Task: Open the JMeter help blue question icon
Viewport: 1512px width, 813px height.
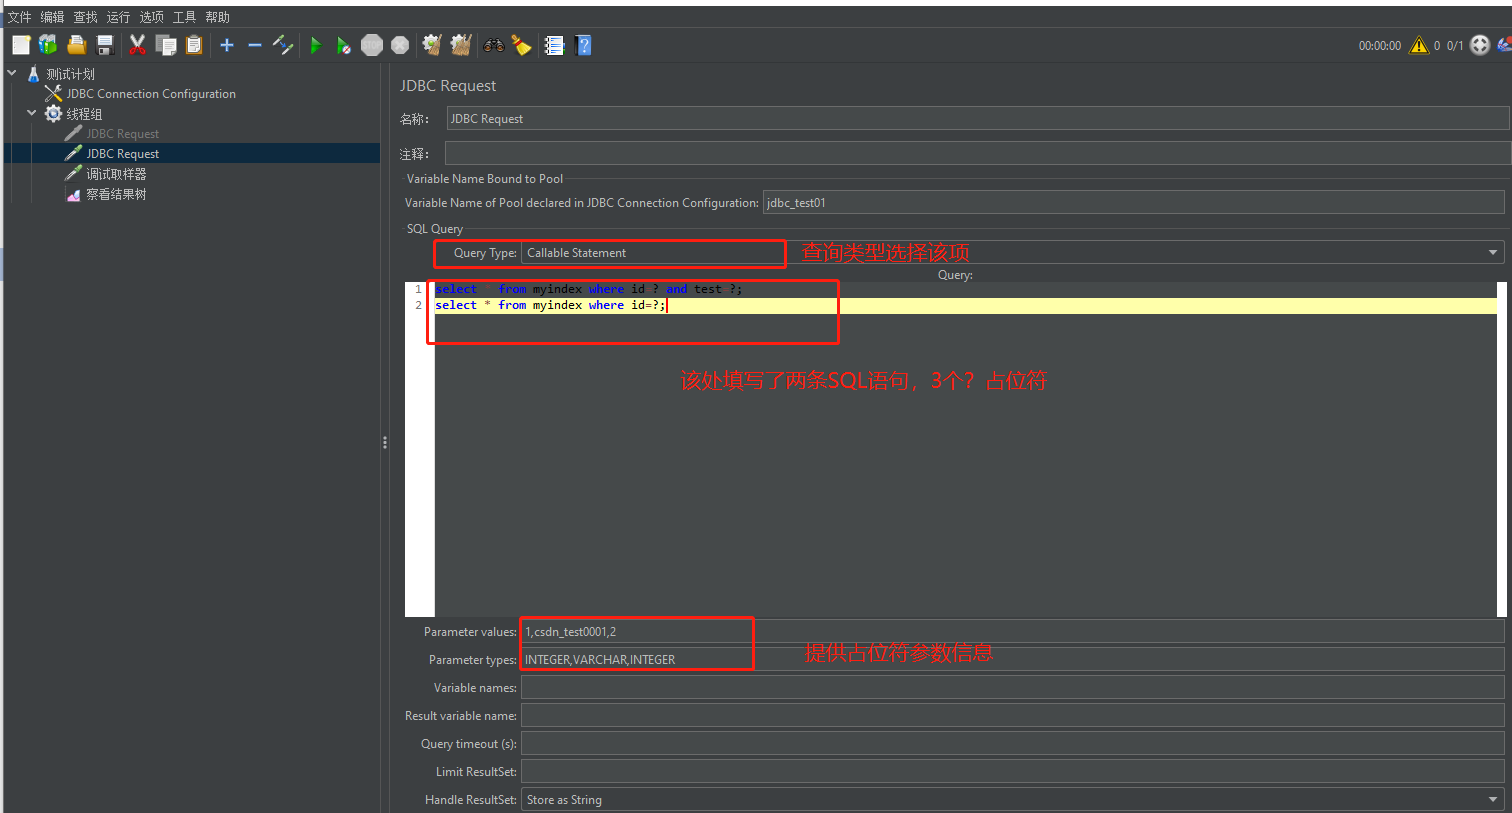Action: point(584,44)
